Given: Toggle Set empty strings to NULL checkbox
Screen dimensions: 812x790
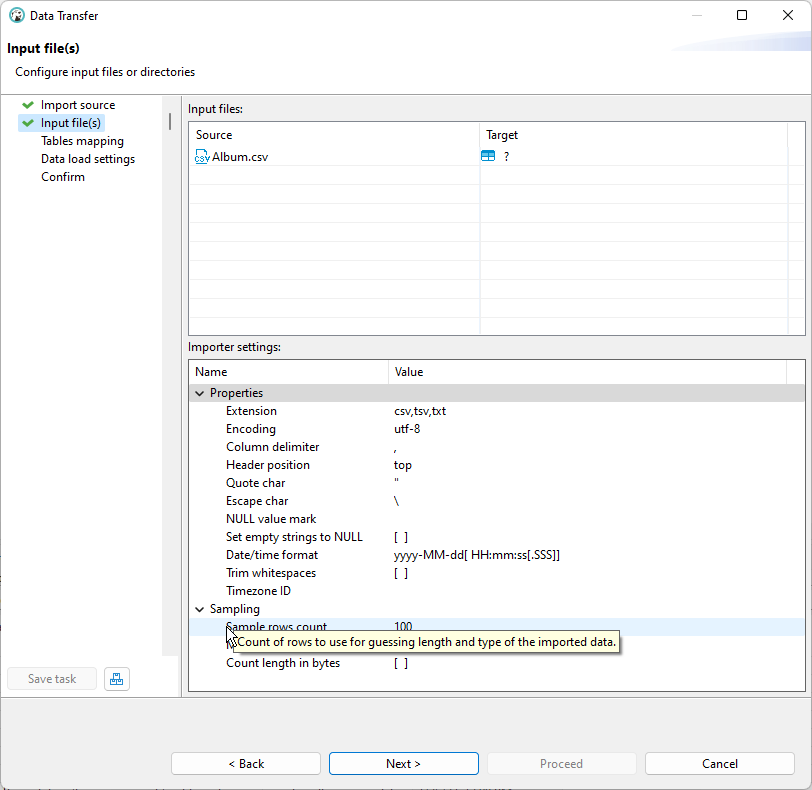Looking at the screenshot, I should pyautogui.click(x=399, y=536).
